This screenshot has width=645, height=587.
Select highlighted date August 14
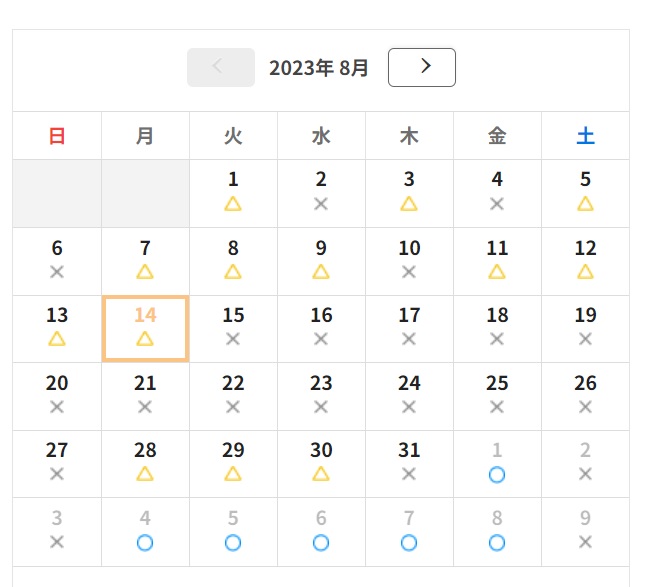click(145, 329)
